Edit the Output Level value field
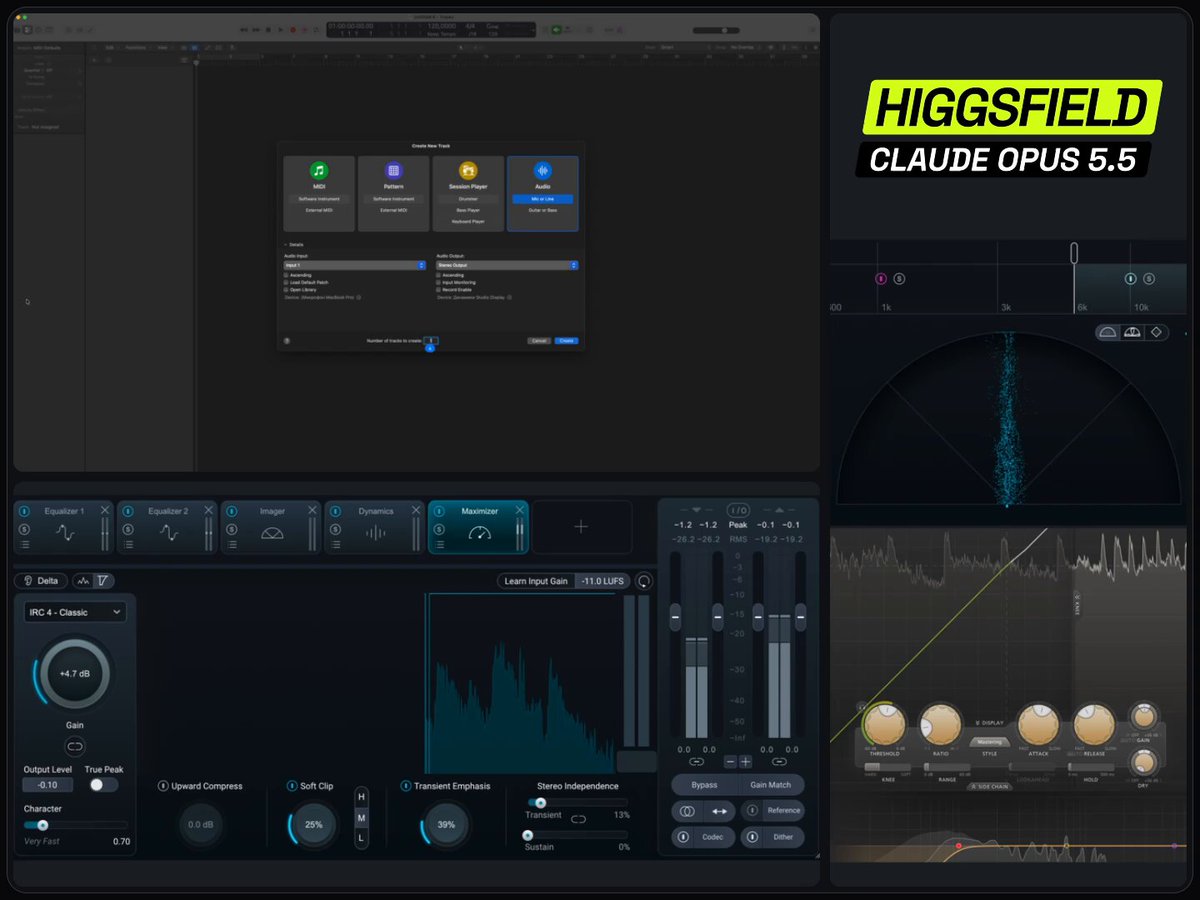This screenshot has width=1200, height=900. [48, 785]
